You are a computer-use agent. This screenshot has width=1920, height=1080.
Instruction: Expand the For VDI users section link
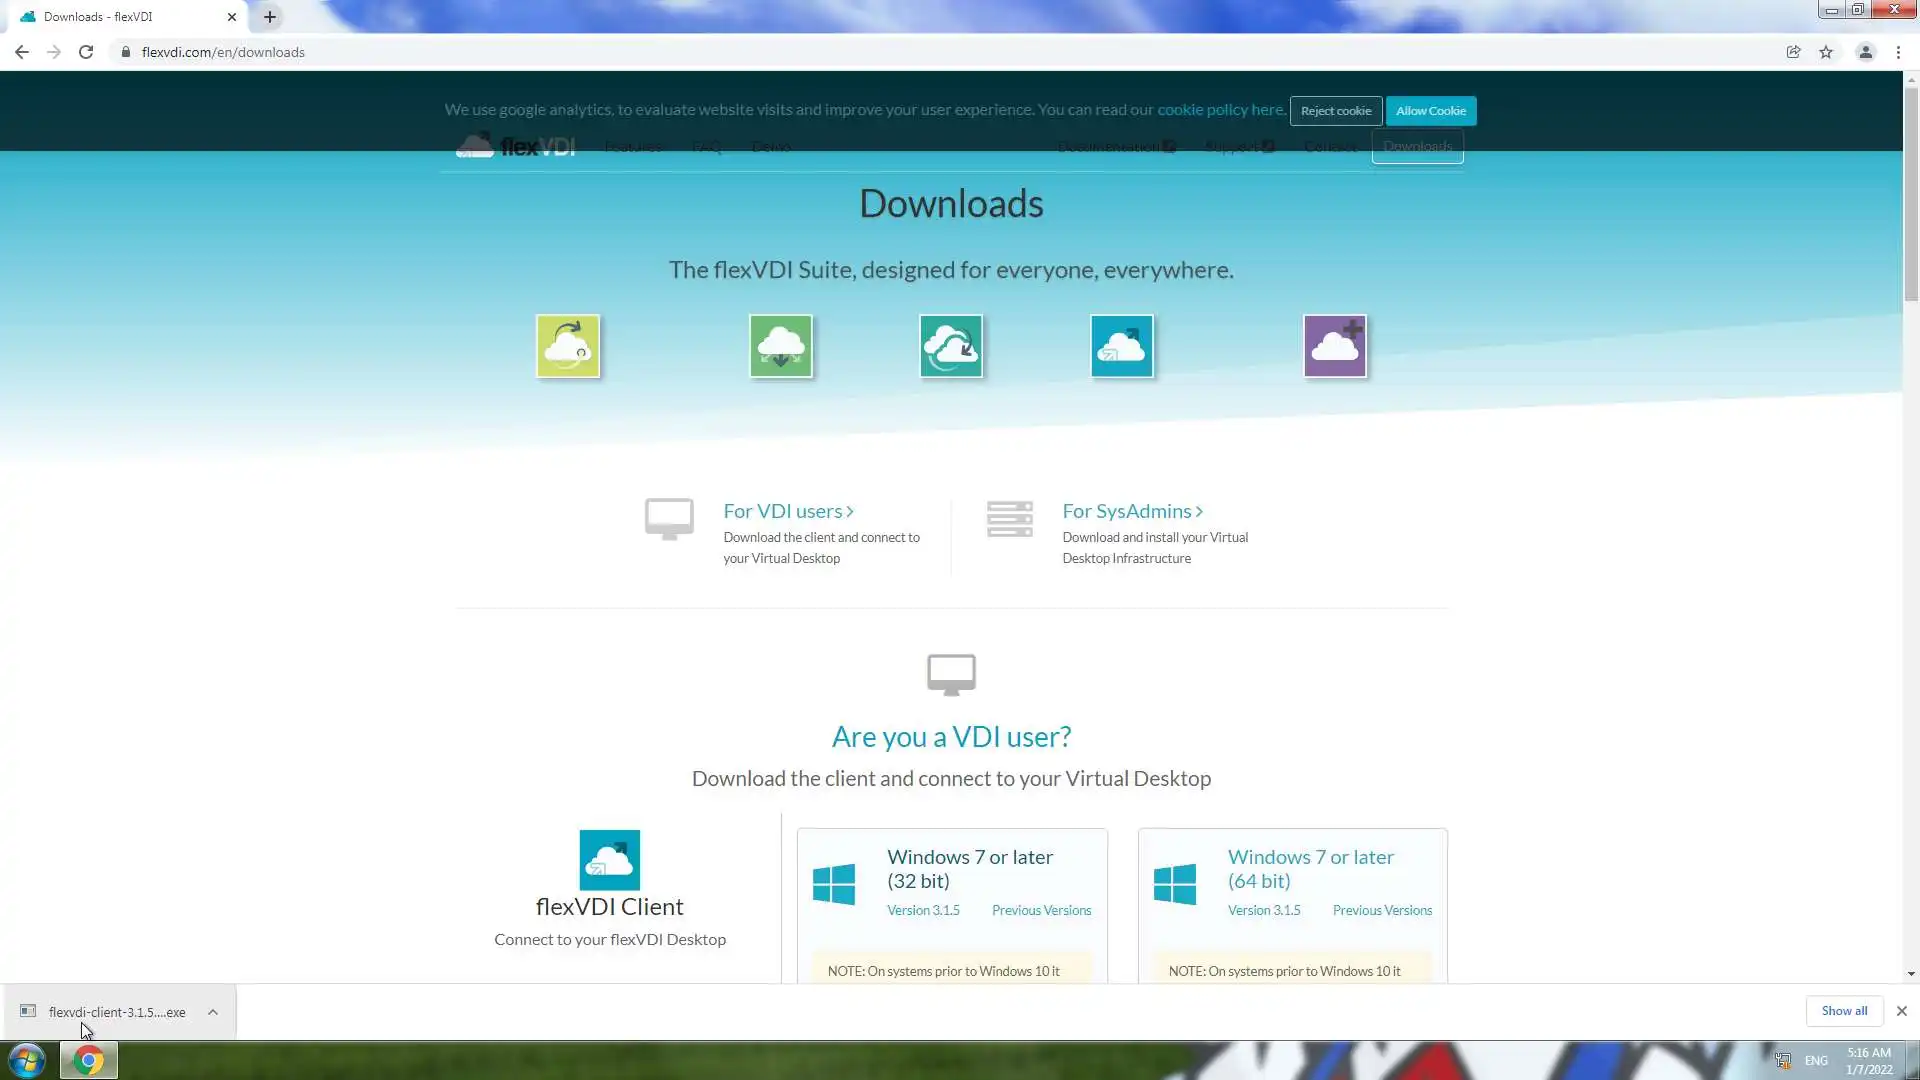click(x=788, y=511)
